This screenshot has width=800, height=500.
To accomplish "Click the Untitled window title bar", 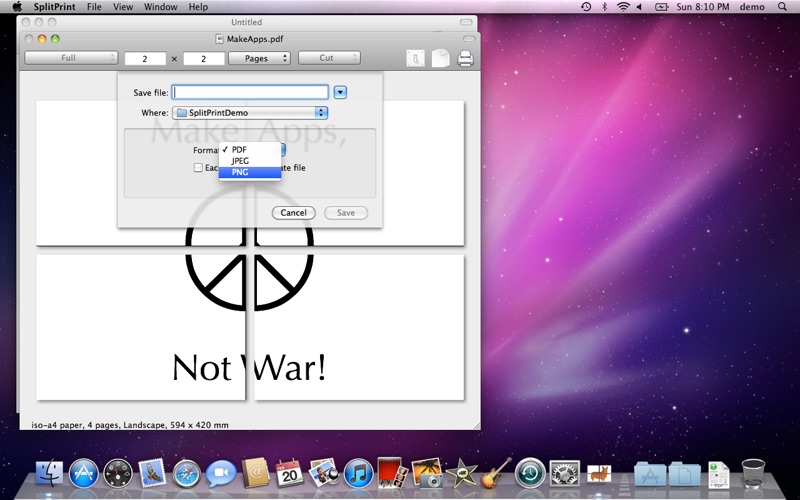I will click(x=246, y=22).
